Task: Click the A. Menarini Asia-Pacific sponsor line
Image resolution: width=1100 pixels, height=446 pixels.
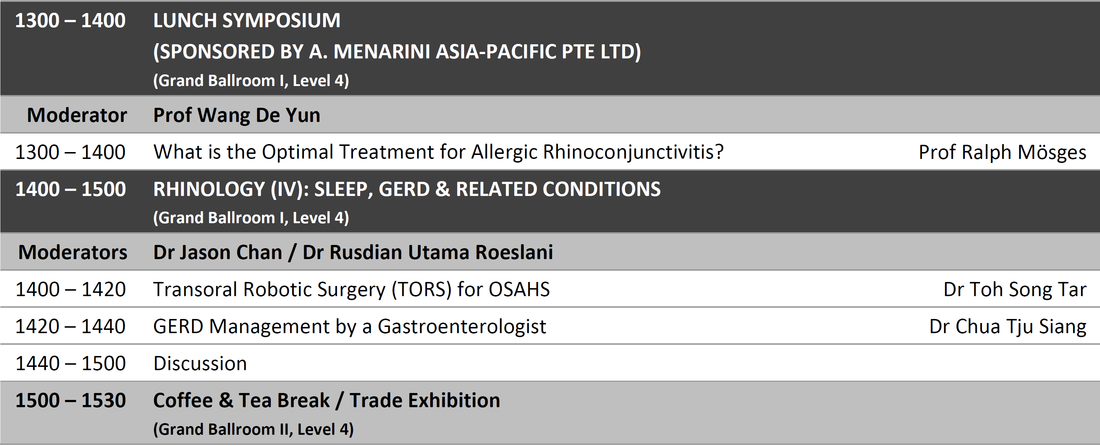Action: [397, 51]
